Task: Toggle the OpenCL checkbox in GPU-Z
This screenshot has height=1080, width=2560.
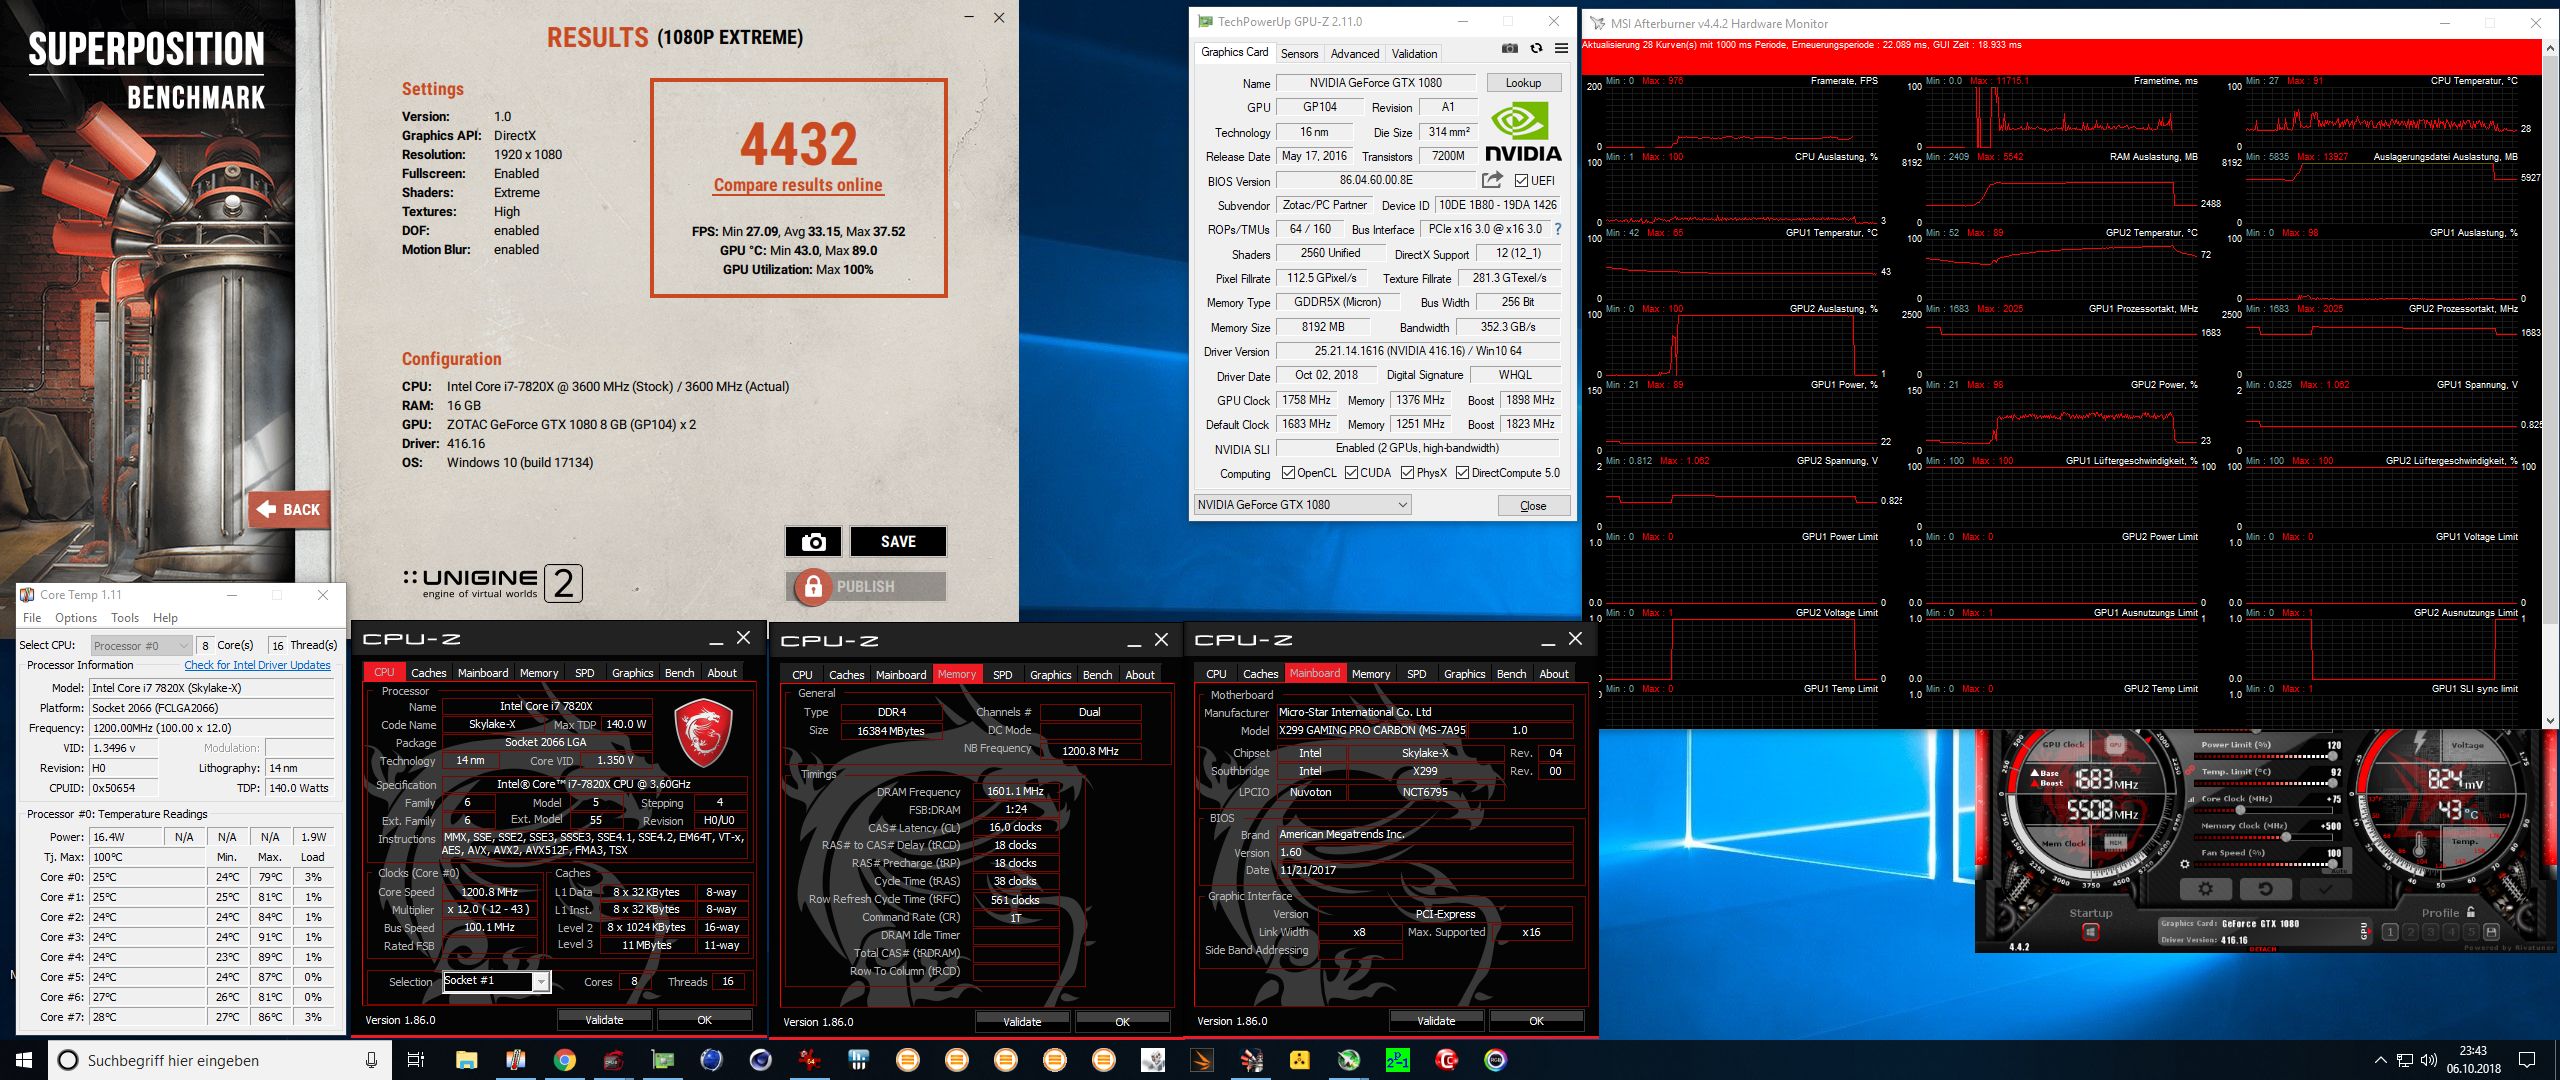Action: (x=1288, y=473)
